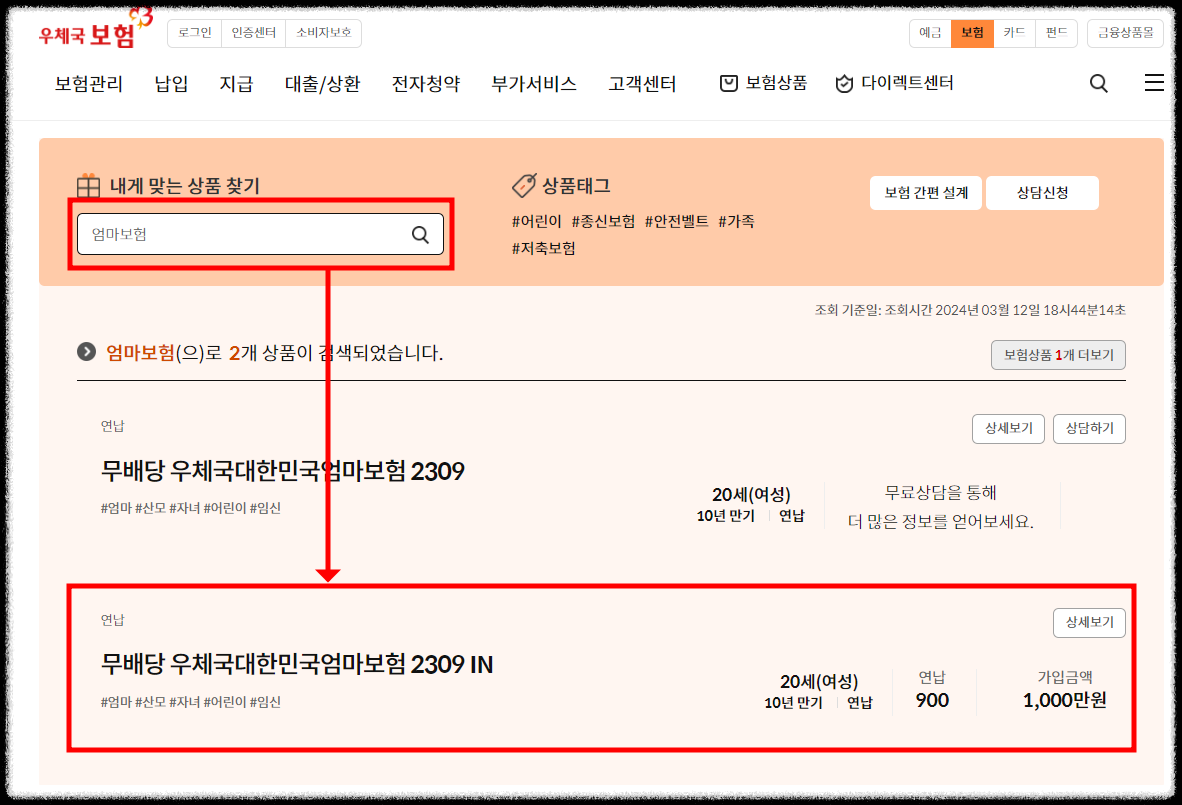Open product title 무배당 우체국대한민국엄마보험 2309 IN

pyautogui.click(x=297, y=665)
